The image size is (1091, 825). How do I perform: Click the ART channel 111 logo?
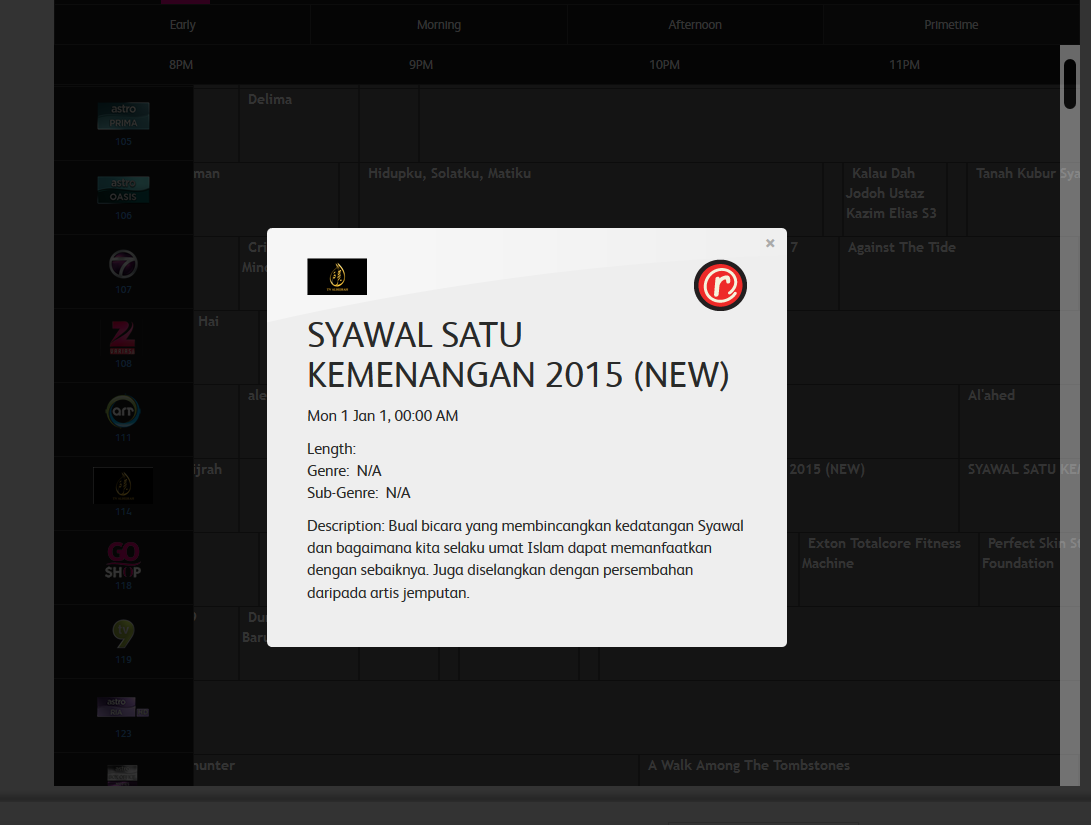click(122, 412)
